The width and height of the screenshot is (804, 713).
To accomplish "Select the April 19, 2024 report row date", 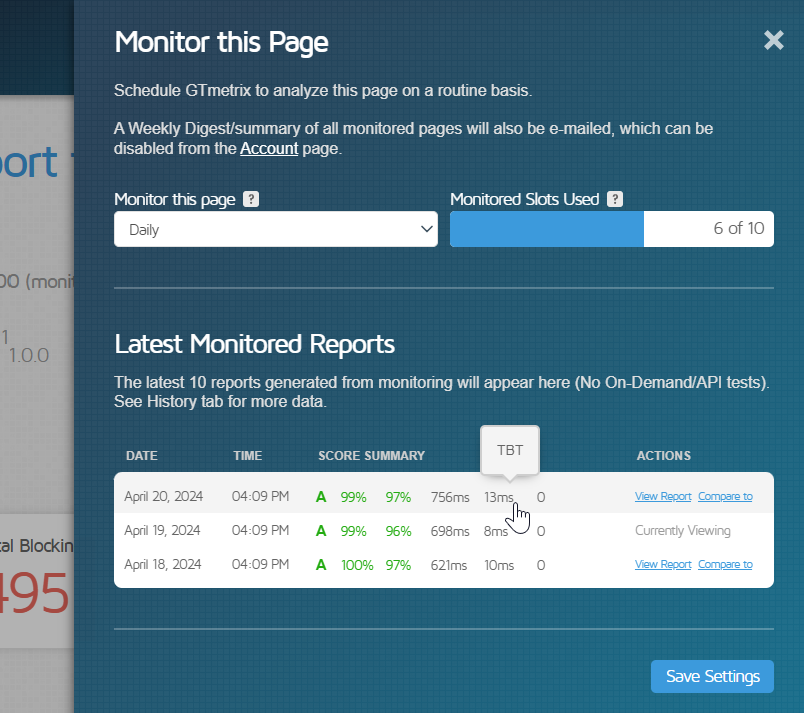I will pyautogui.click(x=162, y=531).
